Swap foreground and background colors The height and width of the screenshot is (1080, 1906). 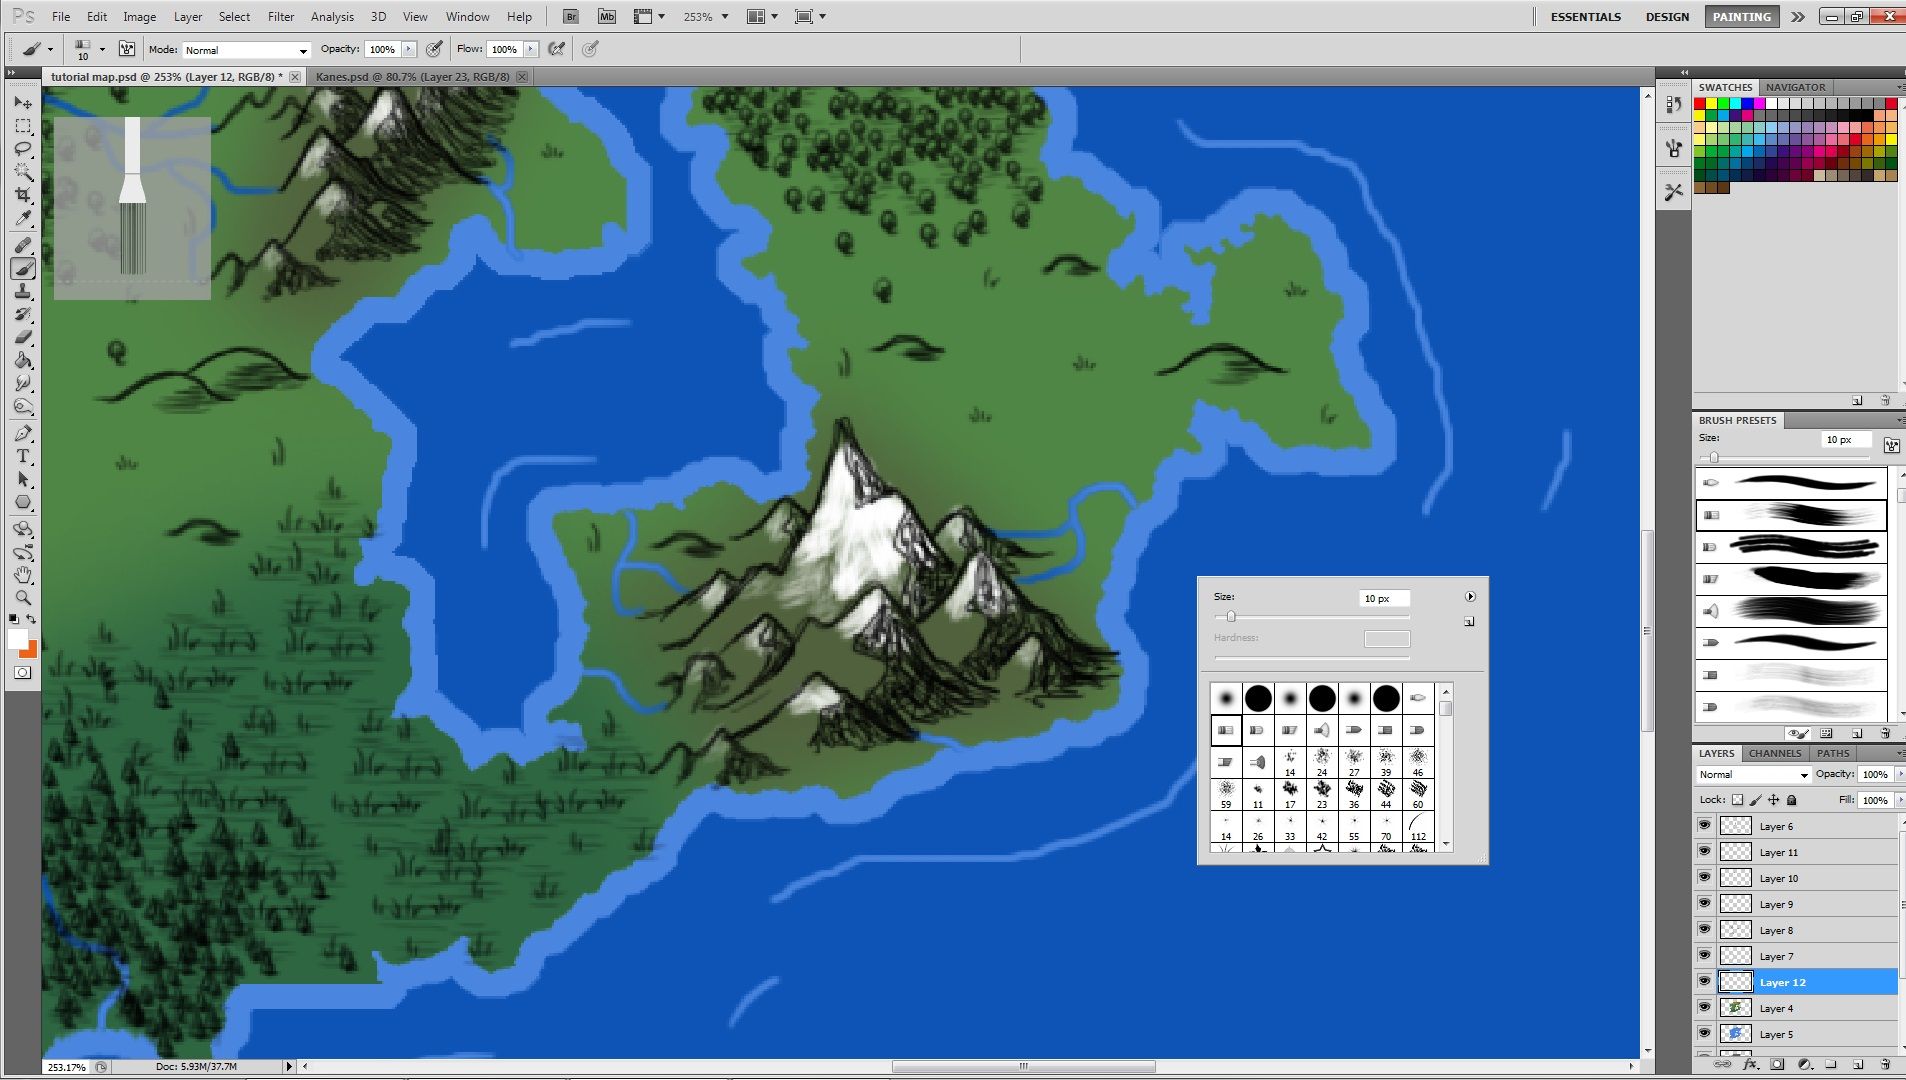32,620
